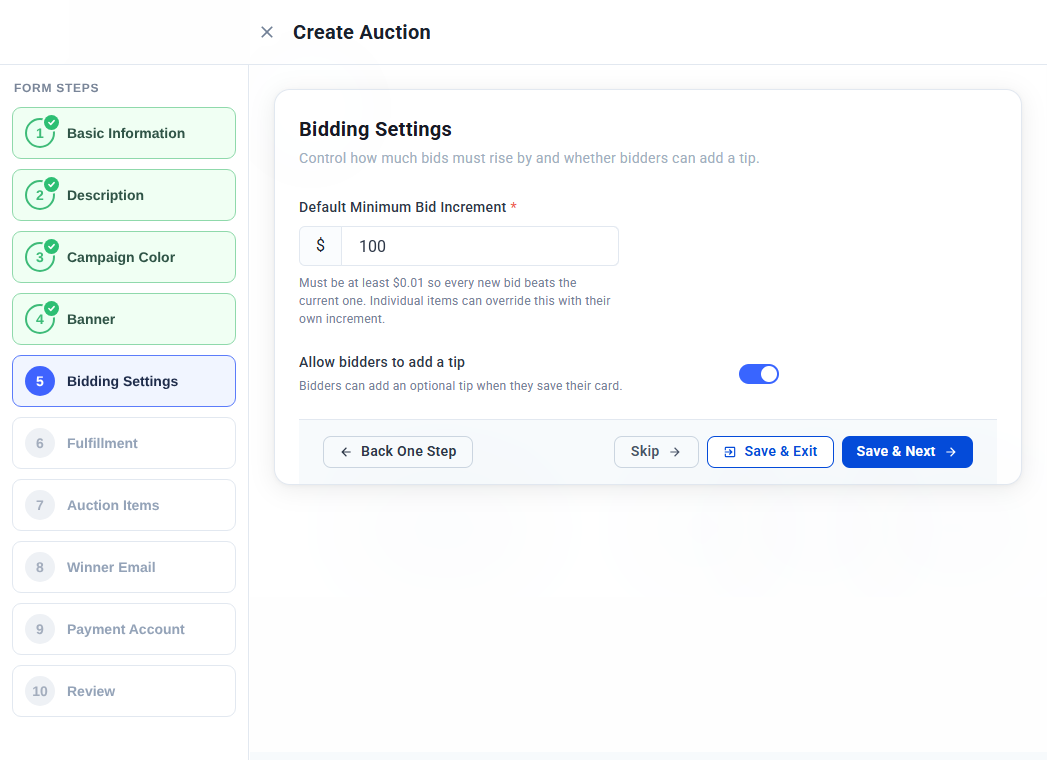The width and height of the screenshot is (1047, 760).
Task: Click the dollar sign prefix
Action: [x=321, y=246]
